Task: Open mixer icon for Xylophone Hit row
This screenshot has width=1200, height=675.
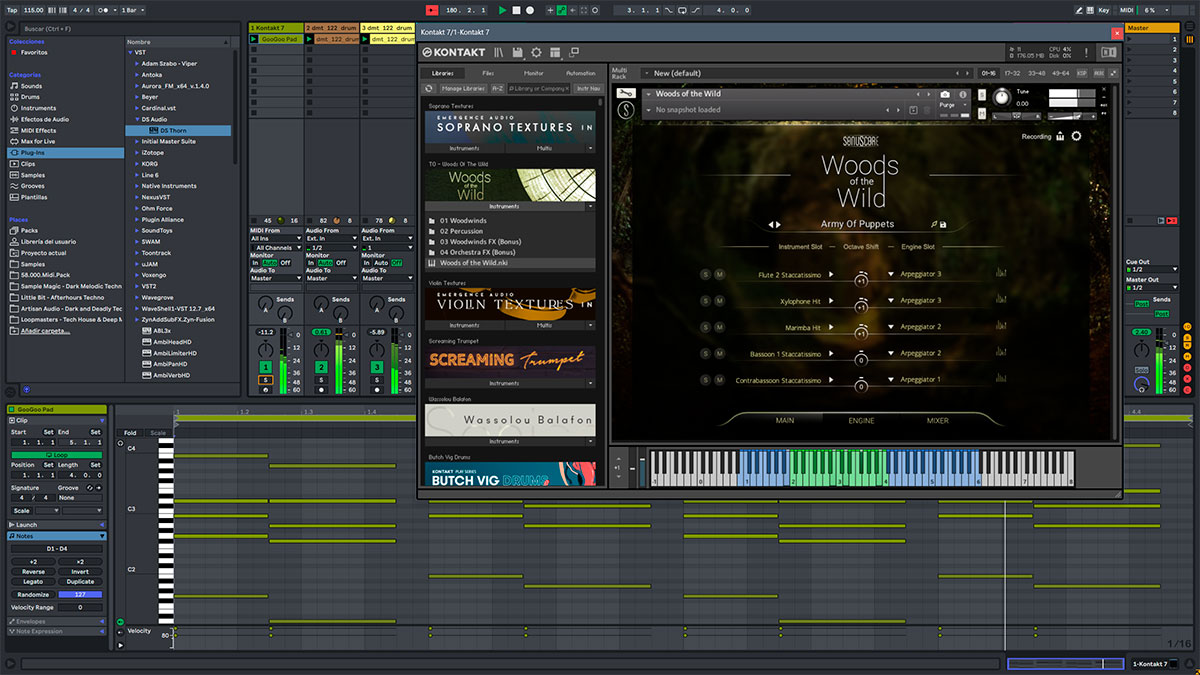Action: click(1000, 300)
